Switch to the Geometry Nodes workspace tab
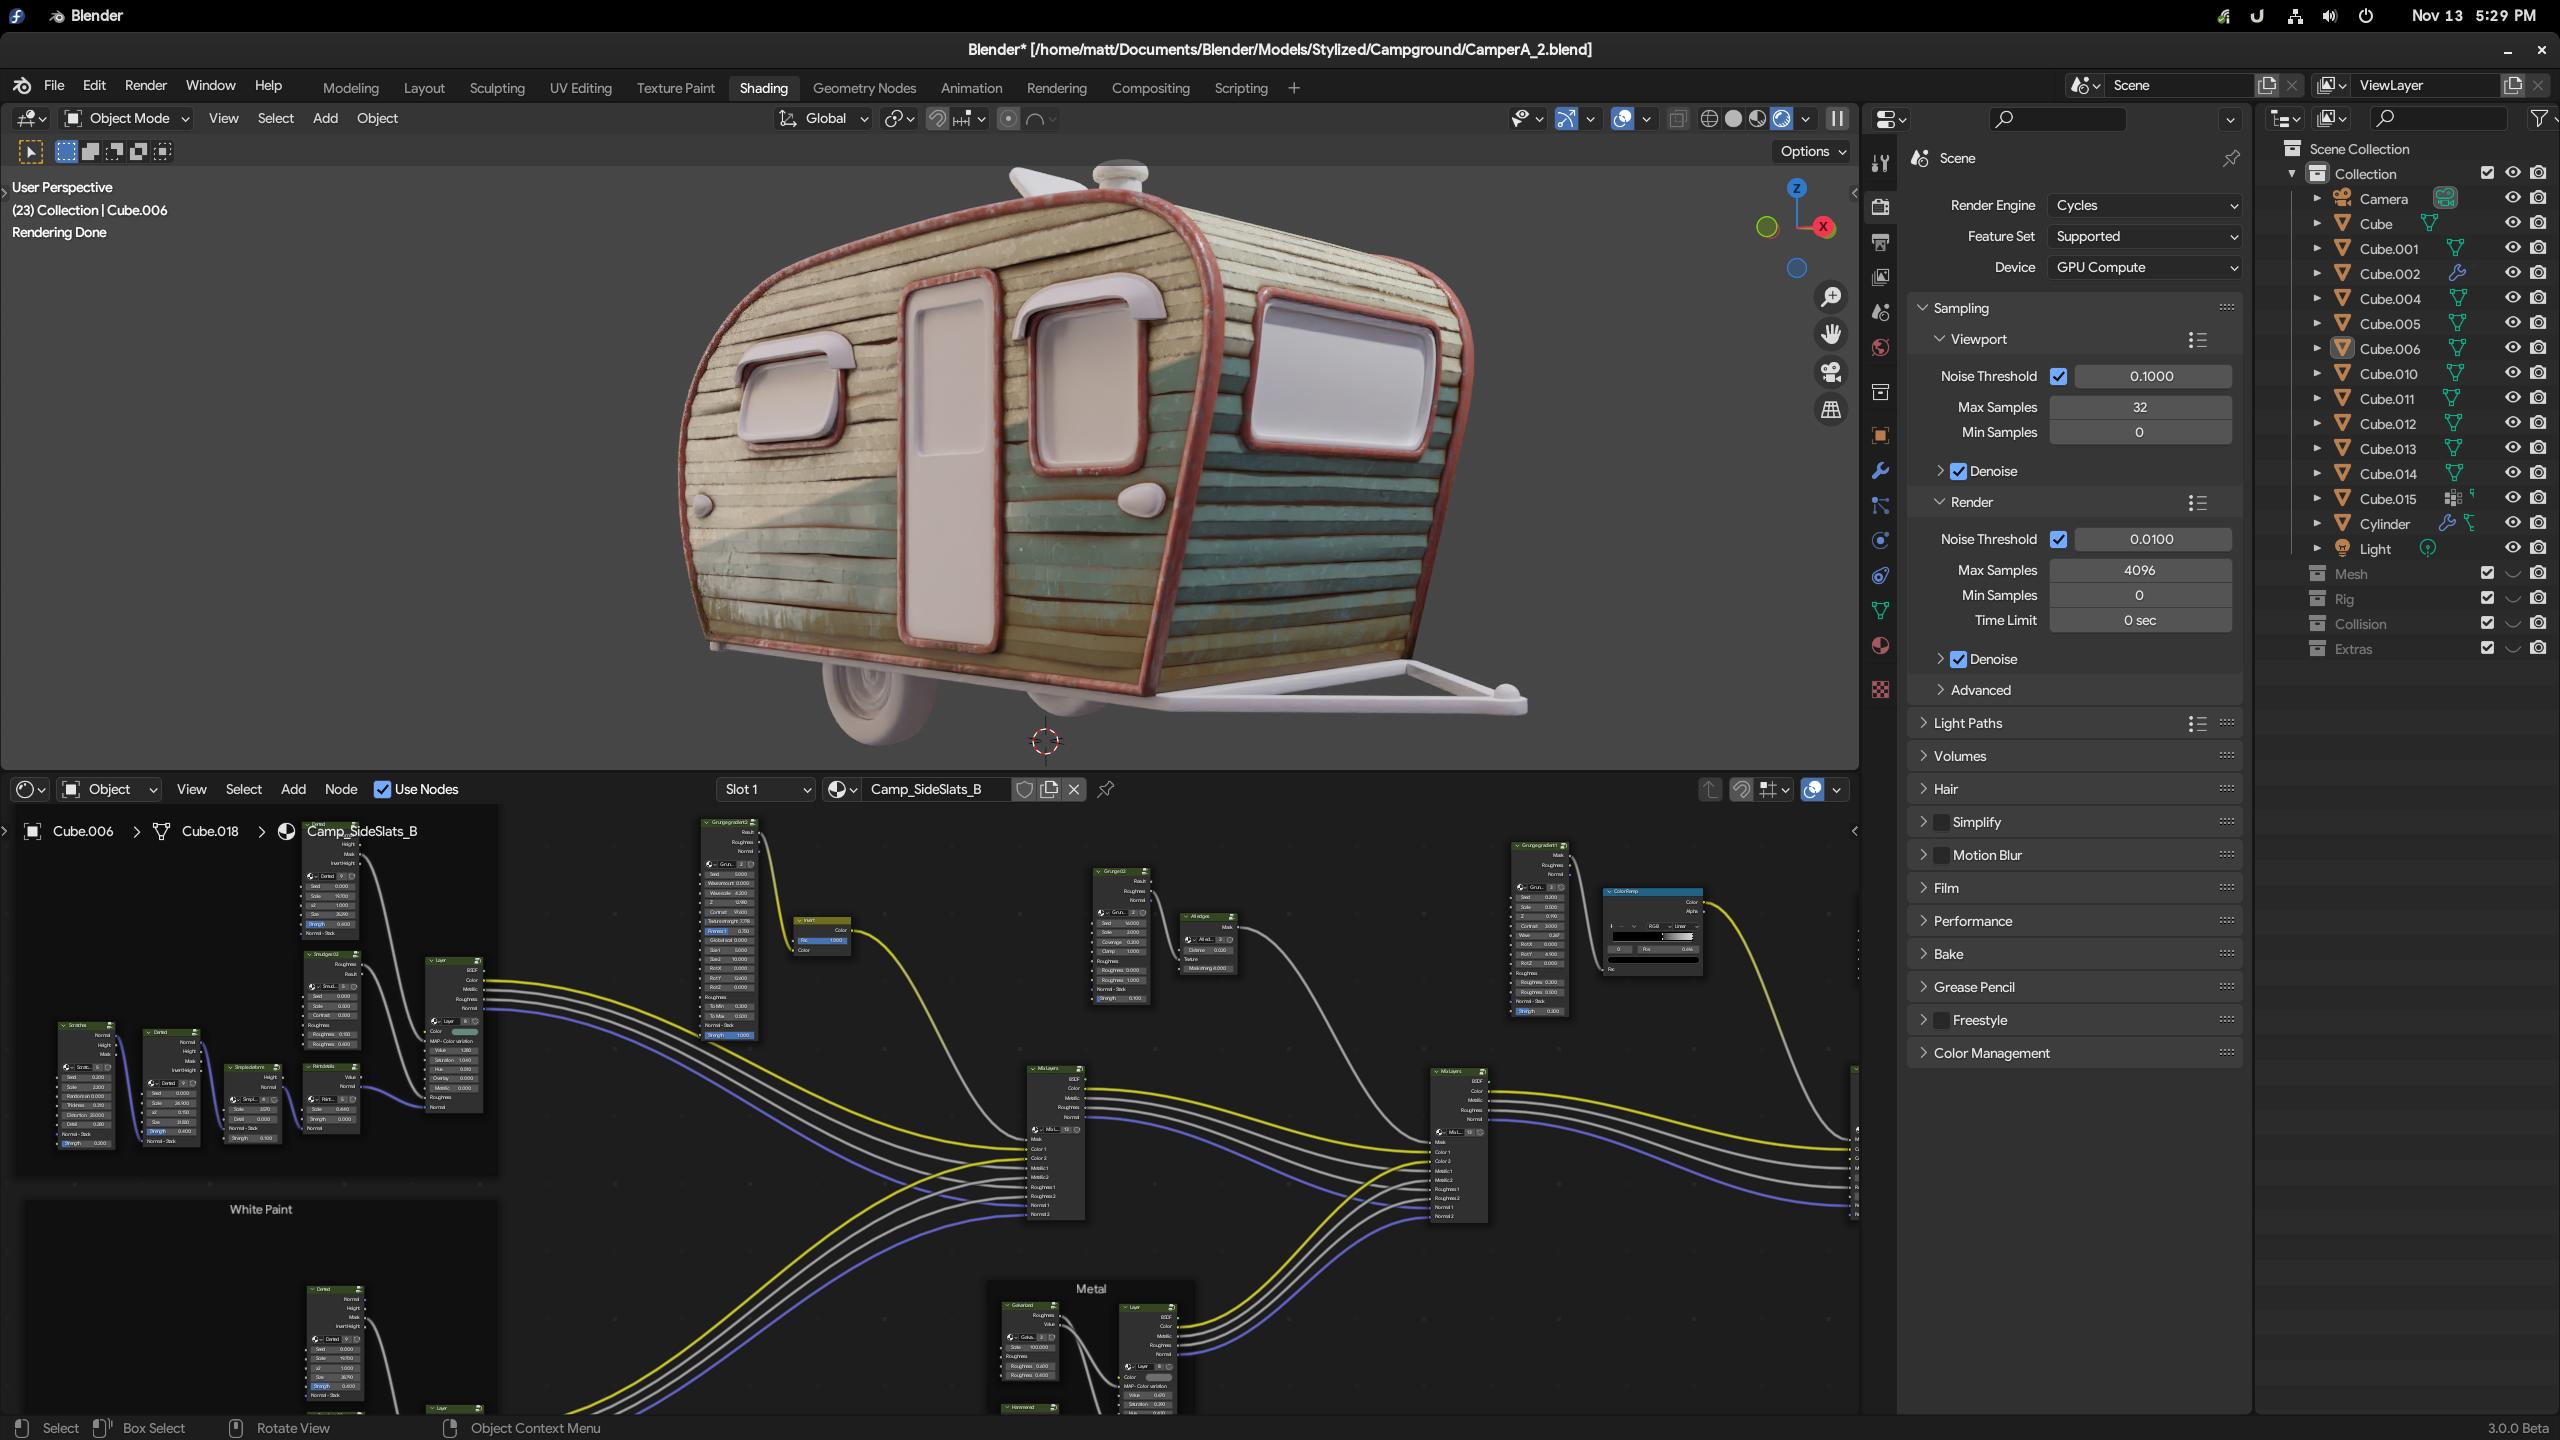The width and height of the screenshot is (2560, 1440). (x=864, y=88)
